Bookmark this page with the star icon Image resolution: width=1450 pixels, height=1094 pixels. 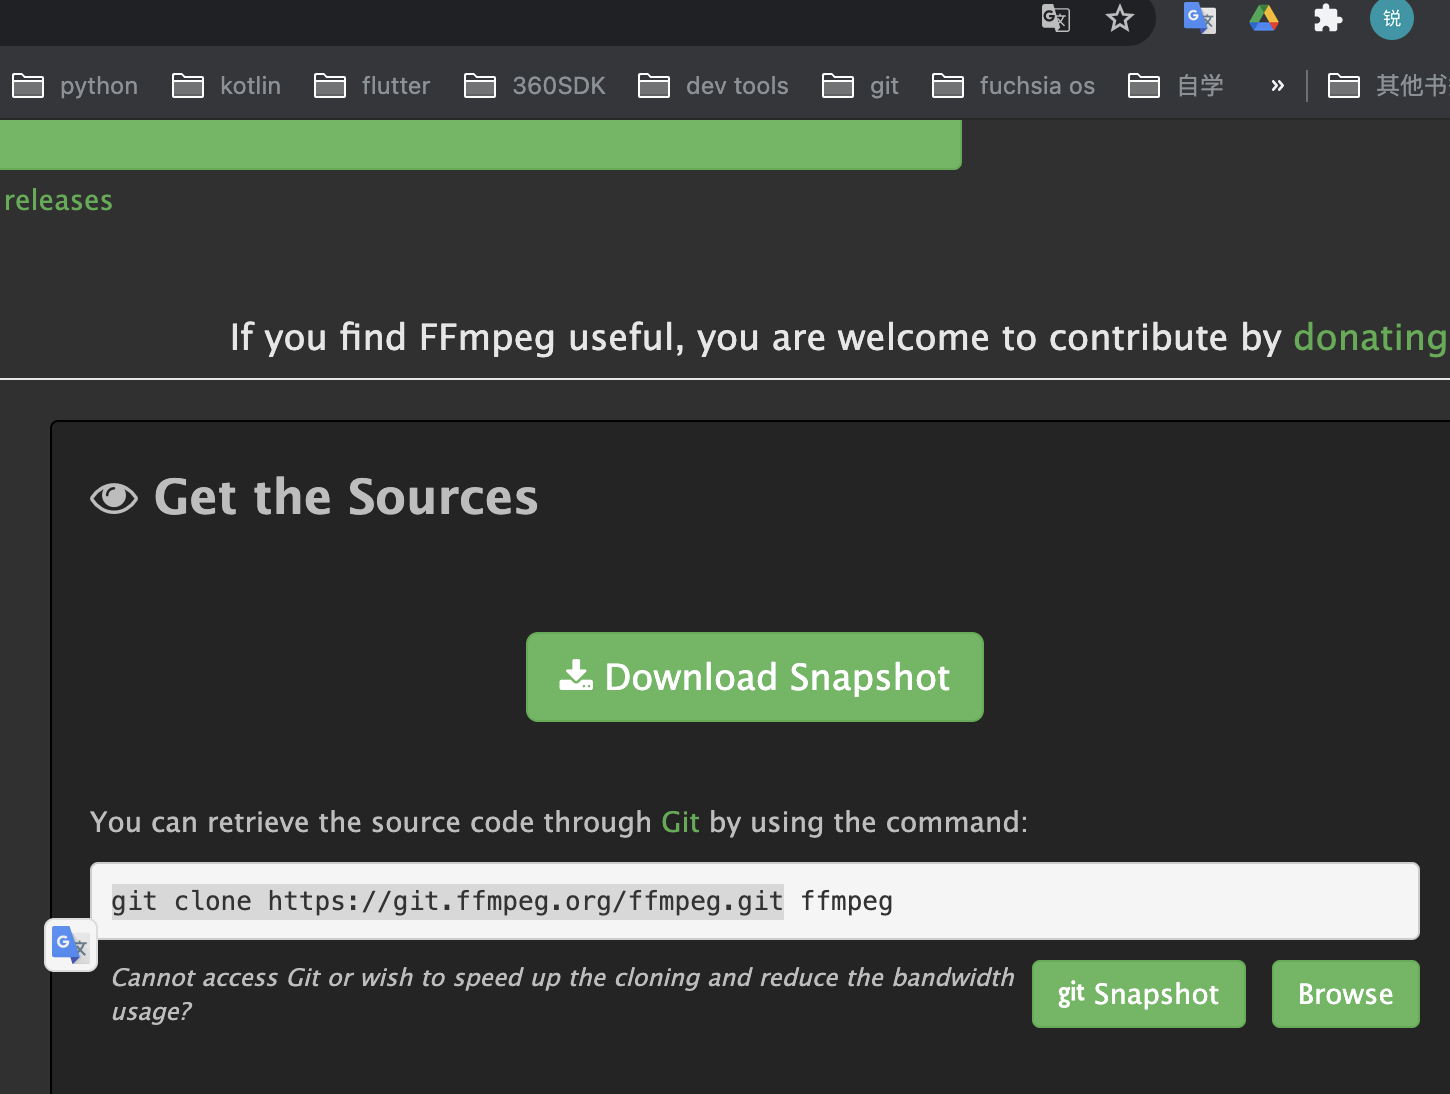tap(1120, 18)
